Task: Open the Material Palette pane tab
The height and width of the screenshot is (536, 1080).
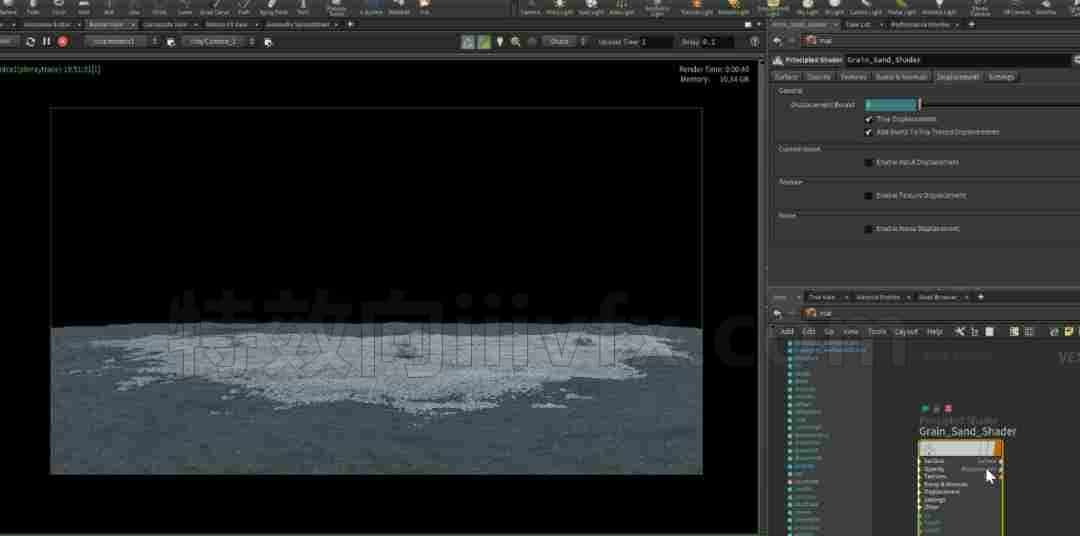Action: point(878,297)
